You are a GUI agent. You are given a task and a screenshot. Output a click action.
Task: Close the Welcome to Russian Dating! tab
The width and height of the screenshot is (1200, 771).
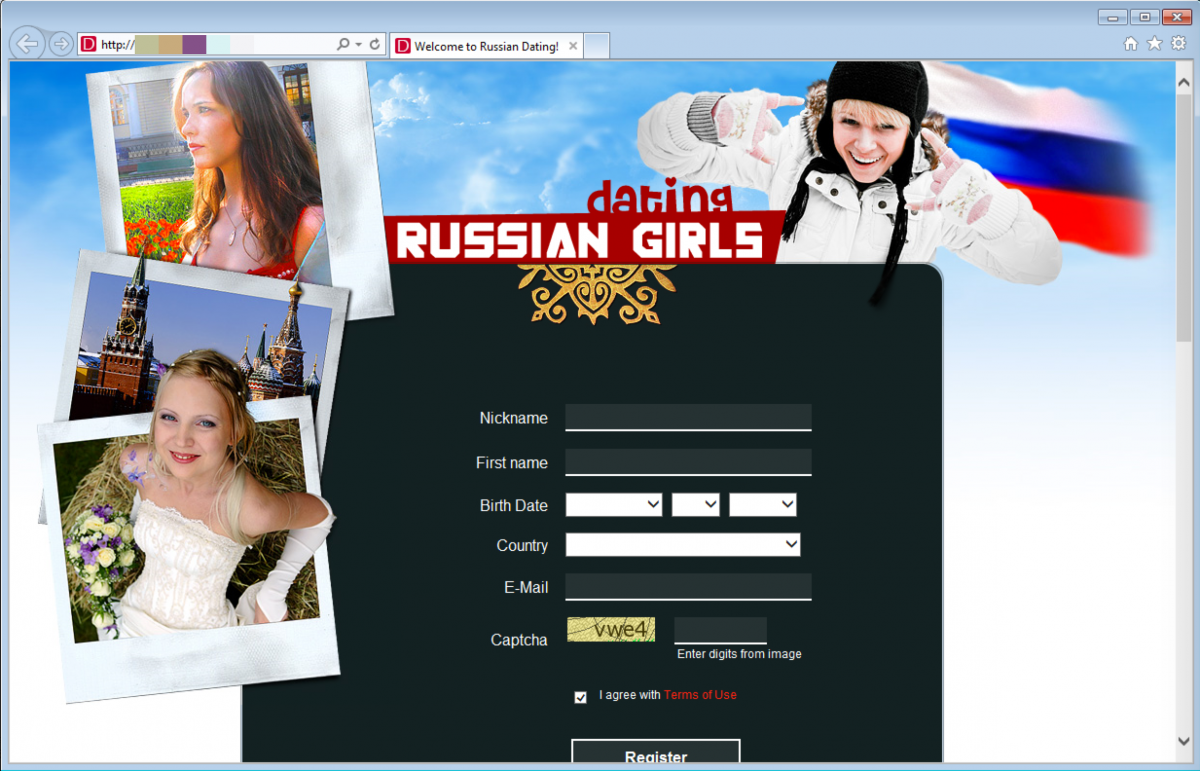(573, 46)
